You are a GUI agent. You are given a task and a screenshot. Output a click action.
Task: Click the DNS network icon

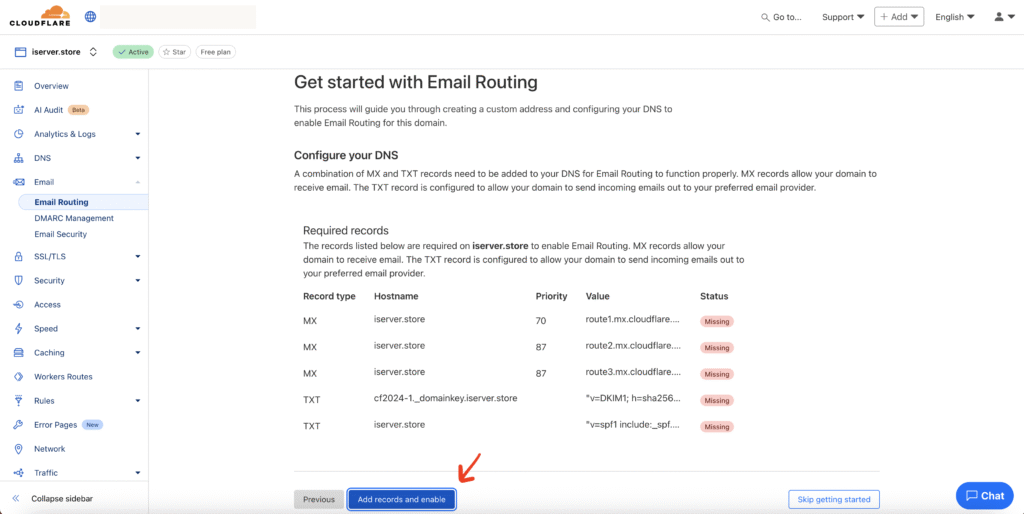click(x=19, y=158)
